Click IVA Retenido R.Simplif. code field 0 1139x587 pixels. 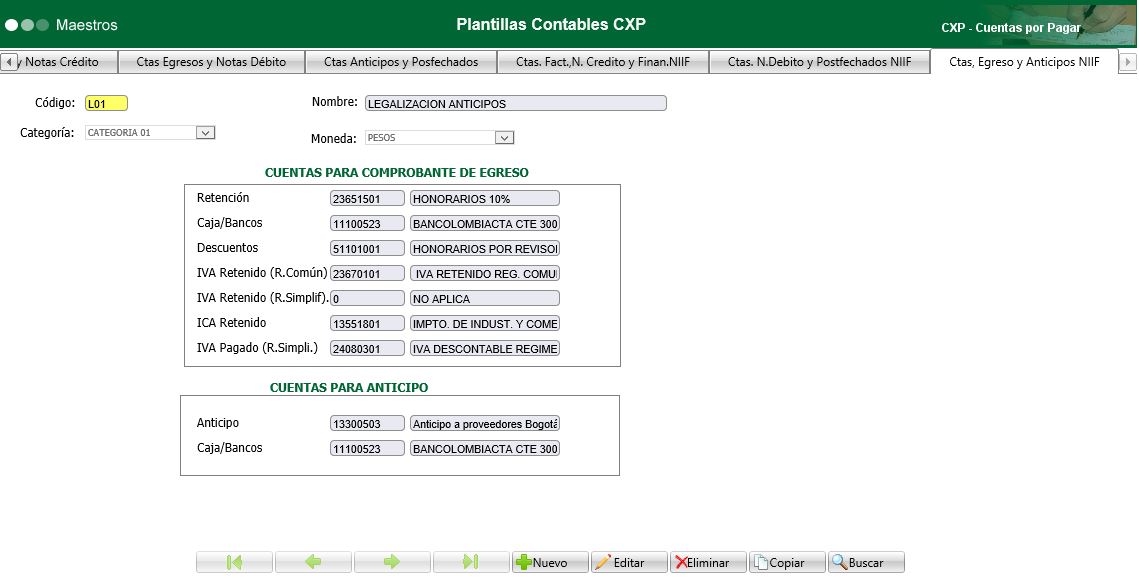point(368,298)
